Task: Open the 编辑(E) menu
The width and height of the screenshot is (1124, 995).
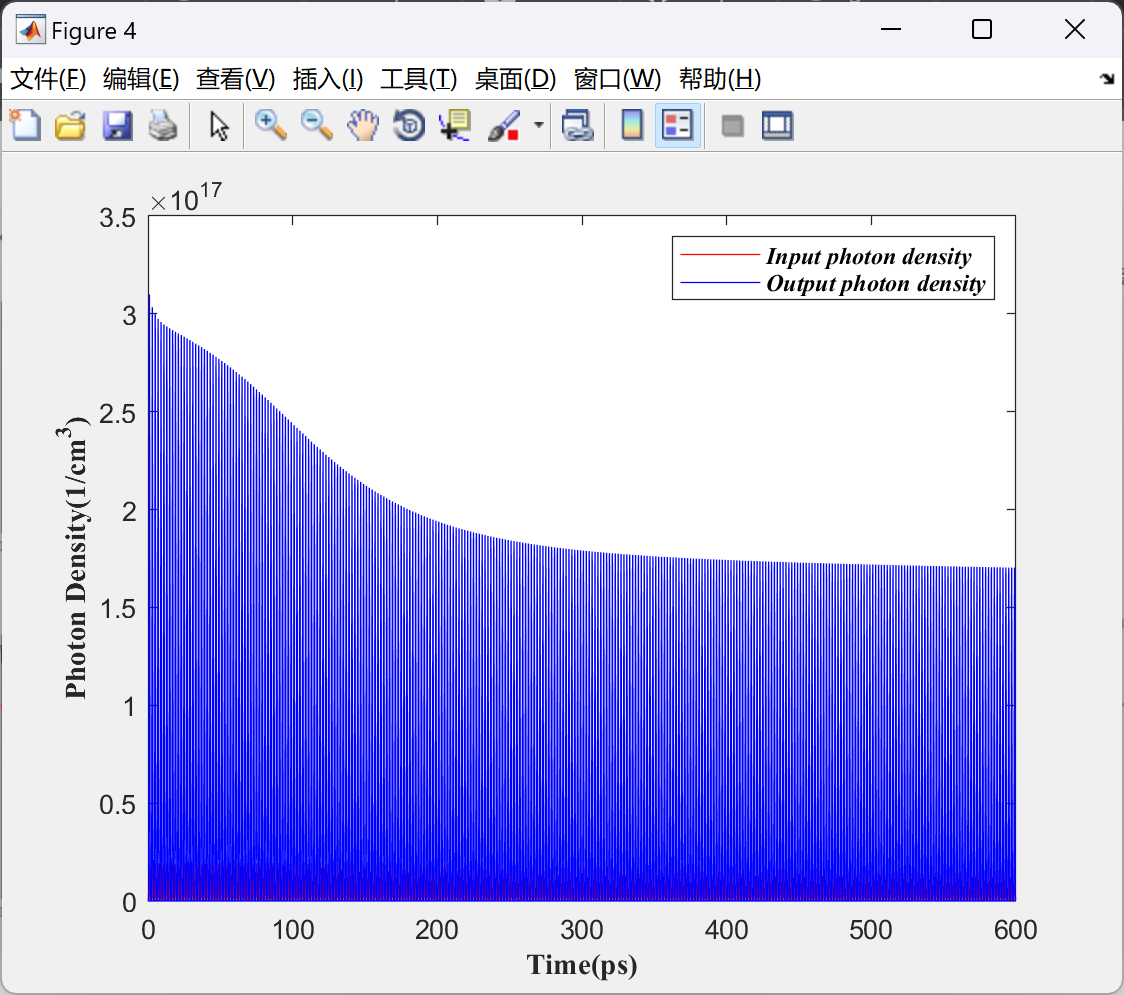Action: (x=141, y=79)
